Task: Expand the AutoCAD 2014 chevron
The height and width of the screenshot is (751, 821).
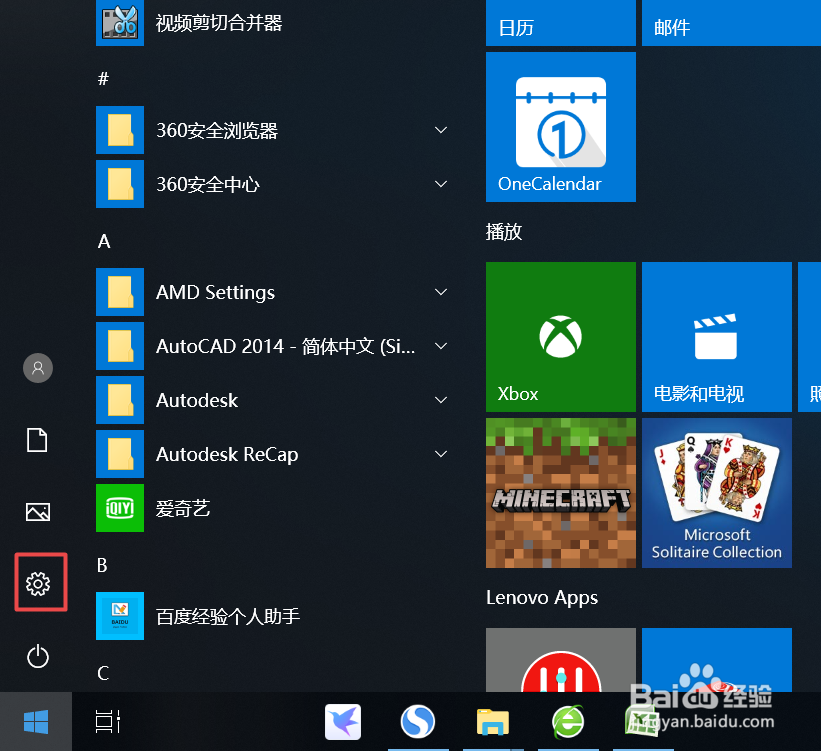Action: 441,346
